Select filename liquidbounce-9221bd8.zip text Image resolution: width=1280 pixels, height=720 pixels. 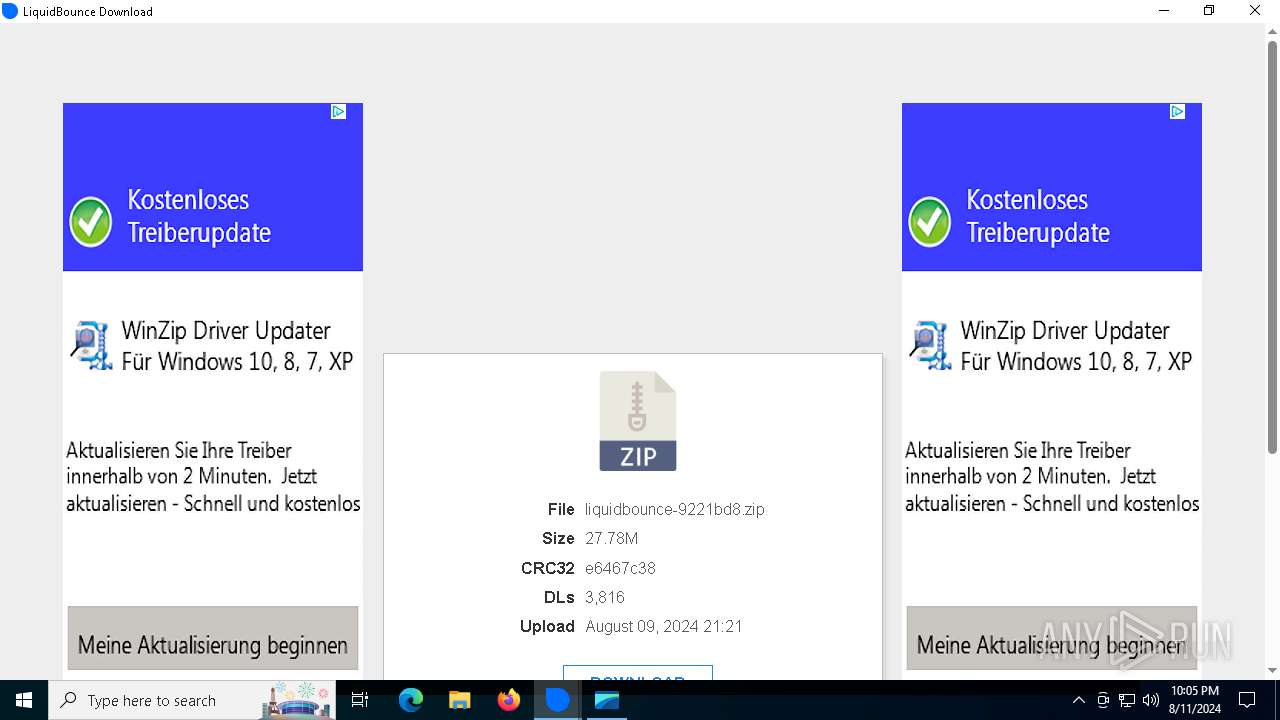click(675, 509)
